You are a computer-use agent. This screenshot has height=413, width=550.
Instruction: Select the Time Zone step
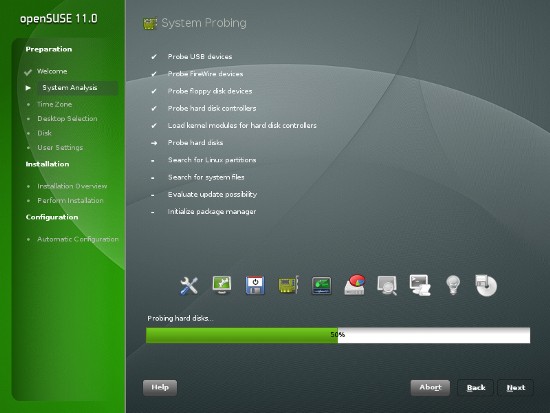pos(54,104)
